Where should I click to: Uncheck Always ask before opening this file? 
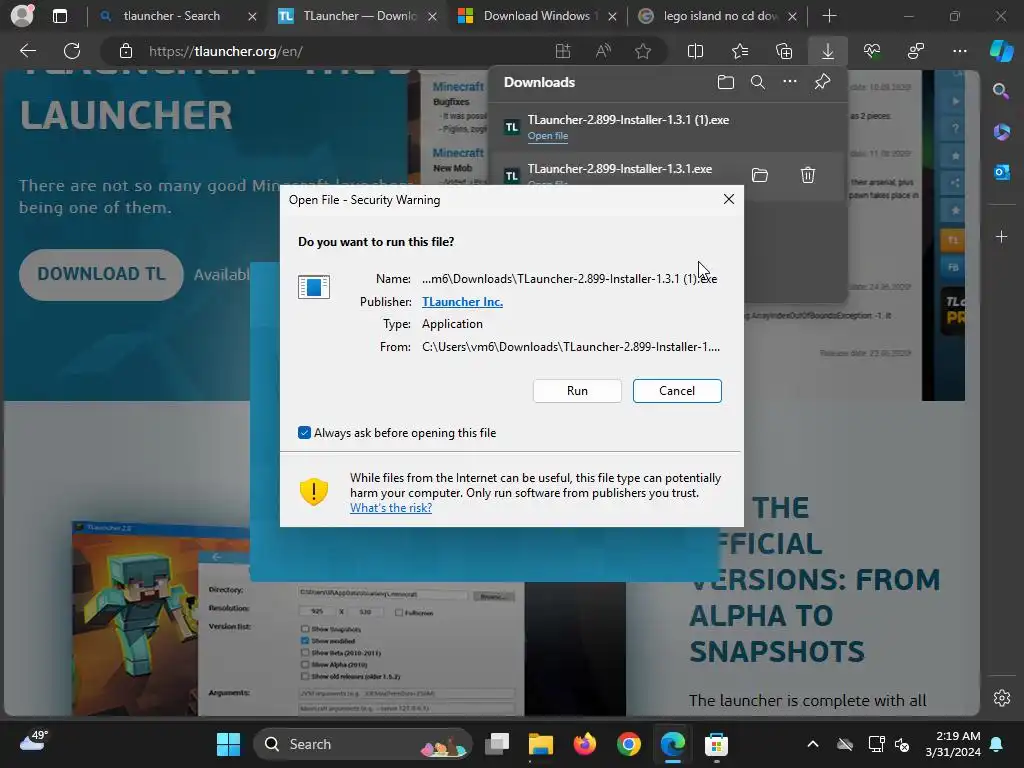coord(304,433)
